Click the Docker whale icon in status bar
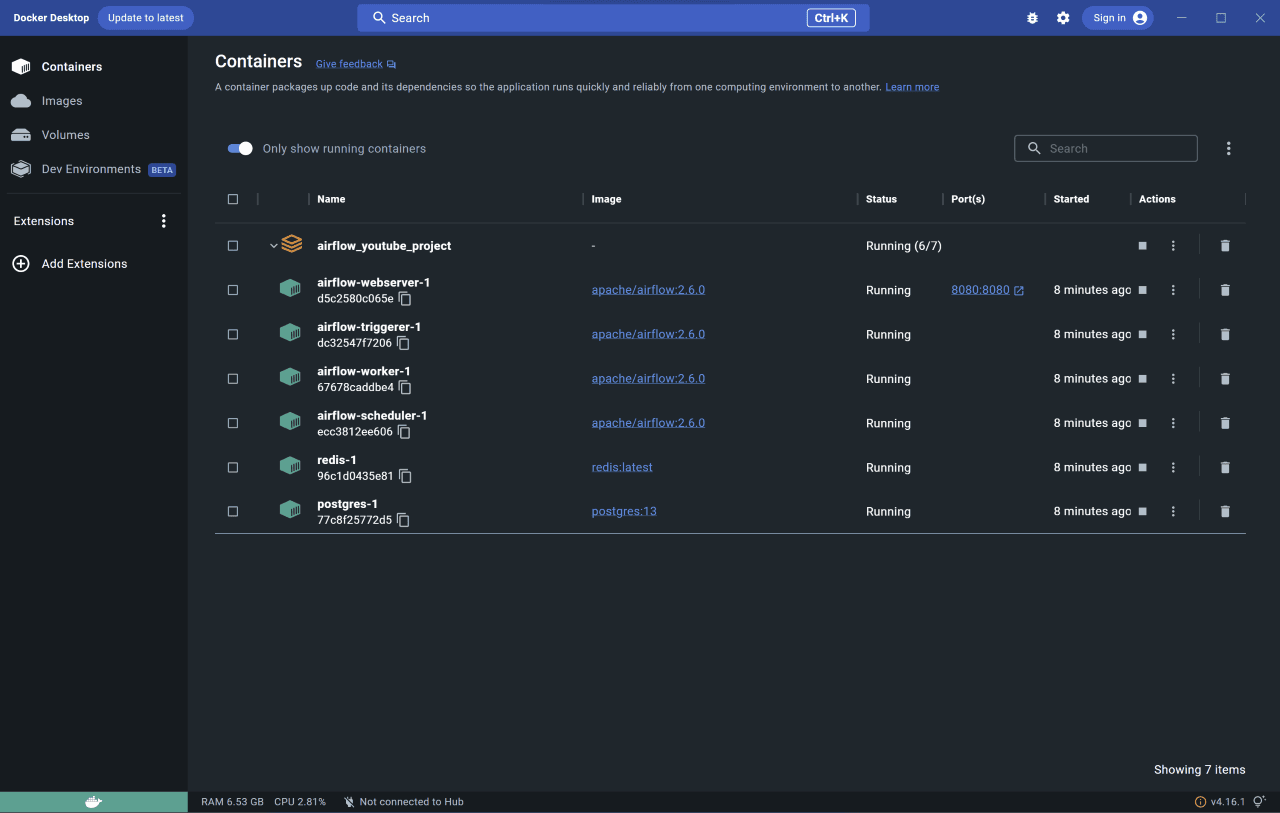This screenshot has width=1280, height=813. 93,802
